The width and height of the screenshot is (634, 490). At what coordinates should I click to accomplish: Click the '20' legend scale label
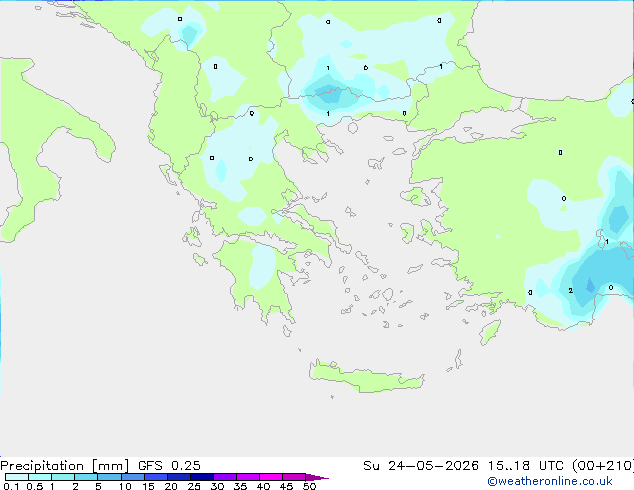pos(171,486)
